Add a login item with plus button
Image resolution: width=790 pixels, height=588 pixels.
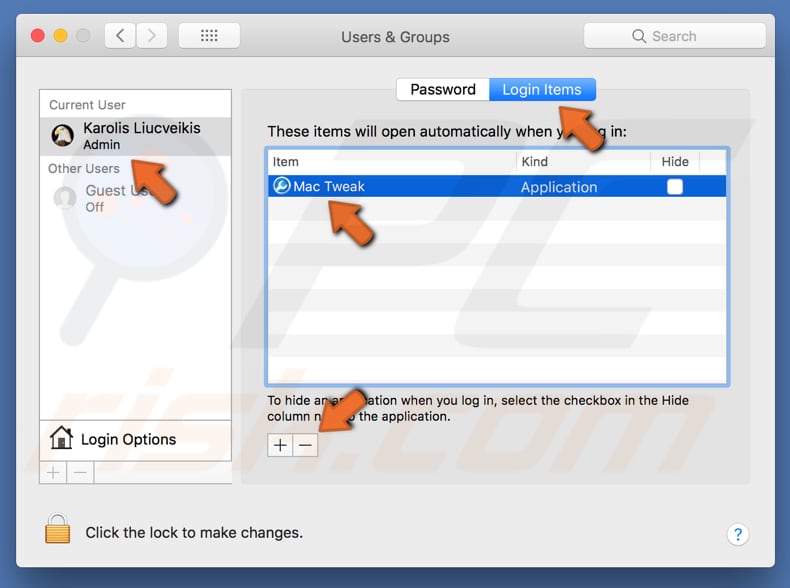(x=280, y=445)
